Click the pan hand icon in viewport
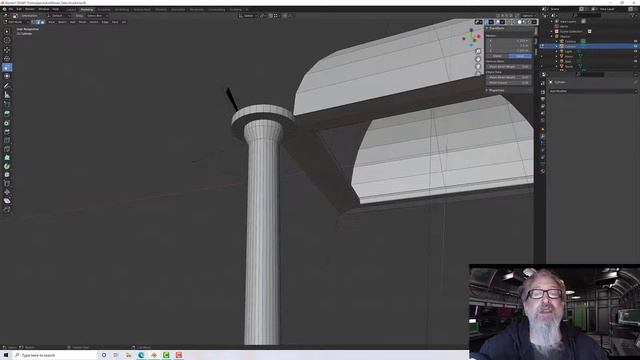Image resolution: width=640 pixels, height=360 pixels. coord(478,59)
